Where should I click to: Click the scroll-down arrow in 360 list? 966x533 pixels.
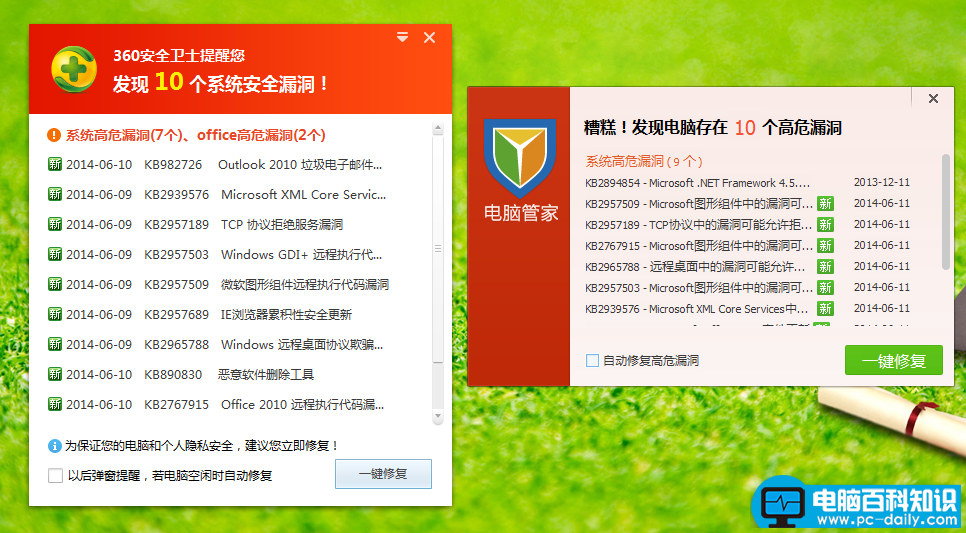coord(438,417)
